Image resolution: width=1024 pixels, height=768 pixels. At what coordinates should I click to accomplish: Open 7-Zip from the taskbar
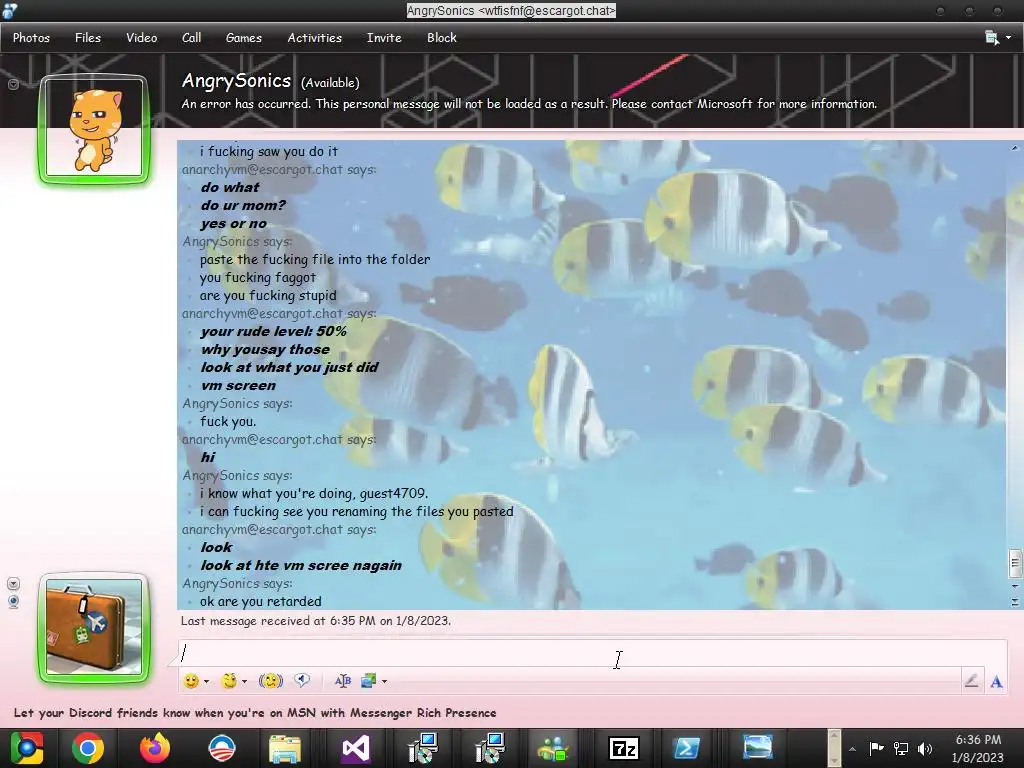pyautogui.click(x=623, y=748)
